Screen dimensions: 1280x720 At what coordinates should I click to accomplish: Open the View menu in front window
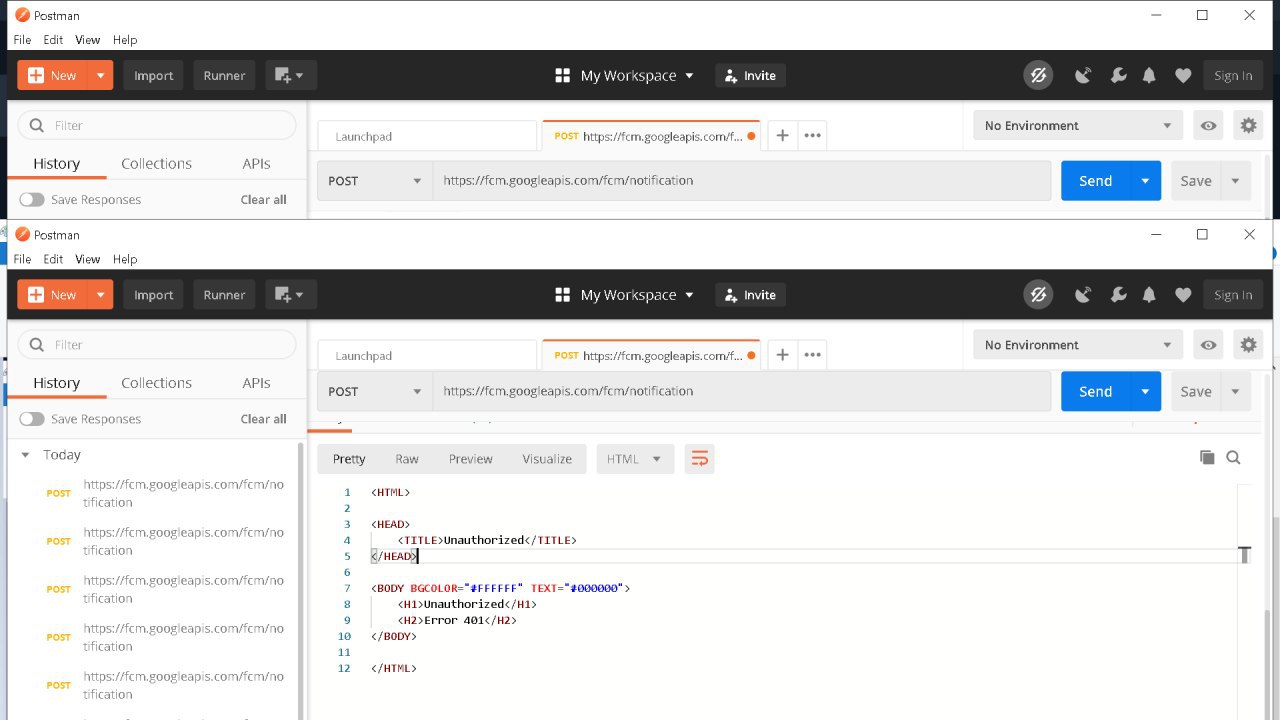88,259
